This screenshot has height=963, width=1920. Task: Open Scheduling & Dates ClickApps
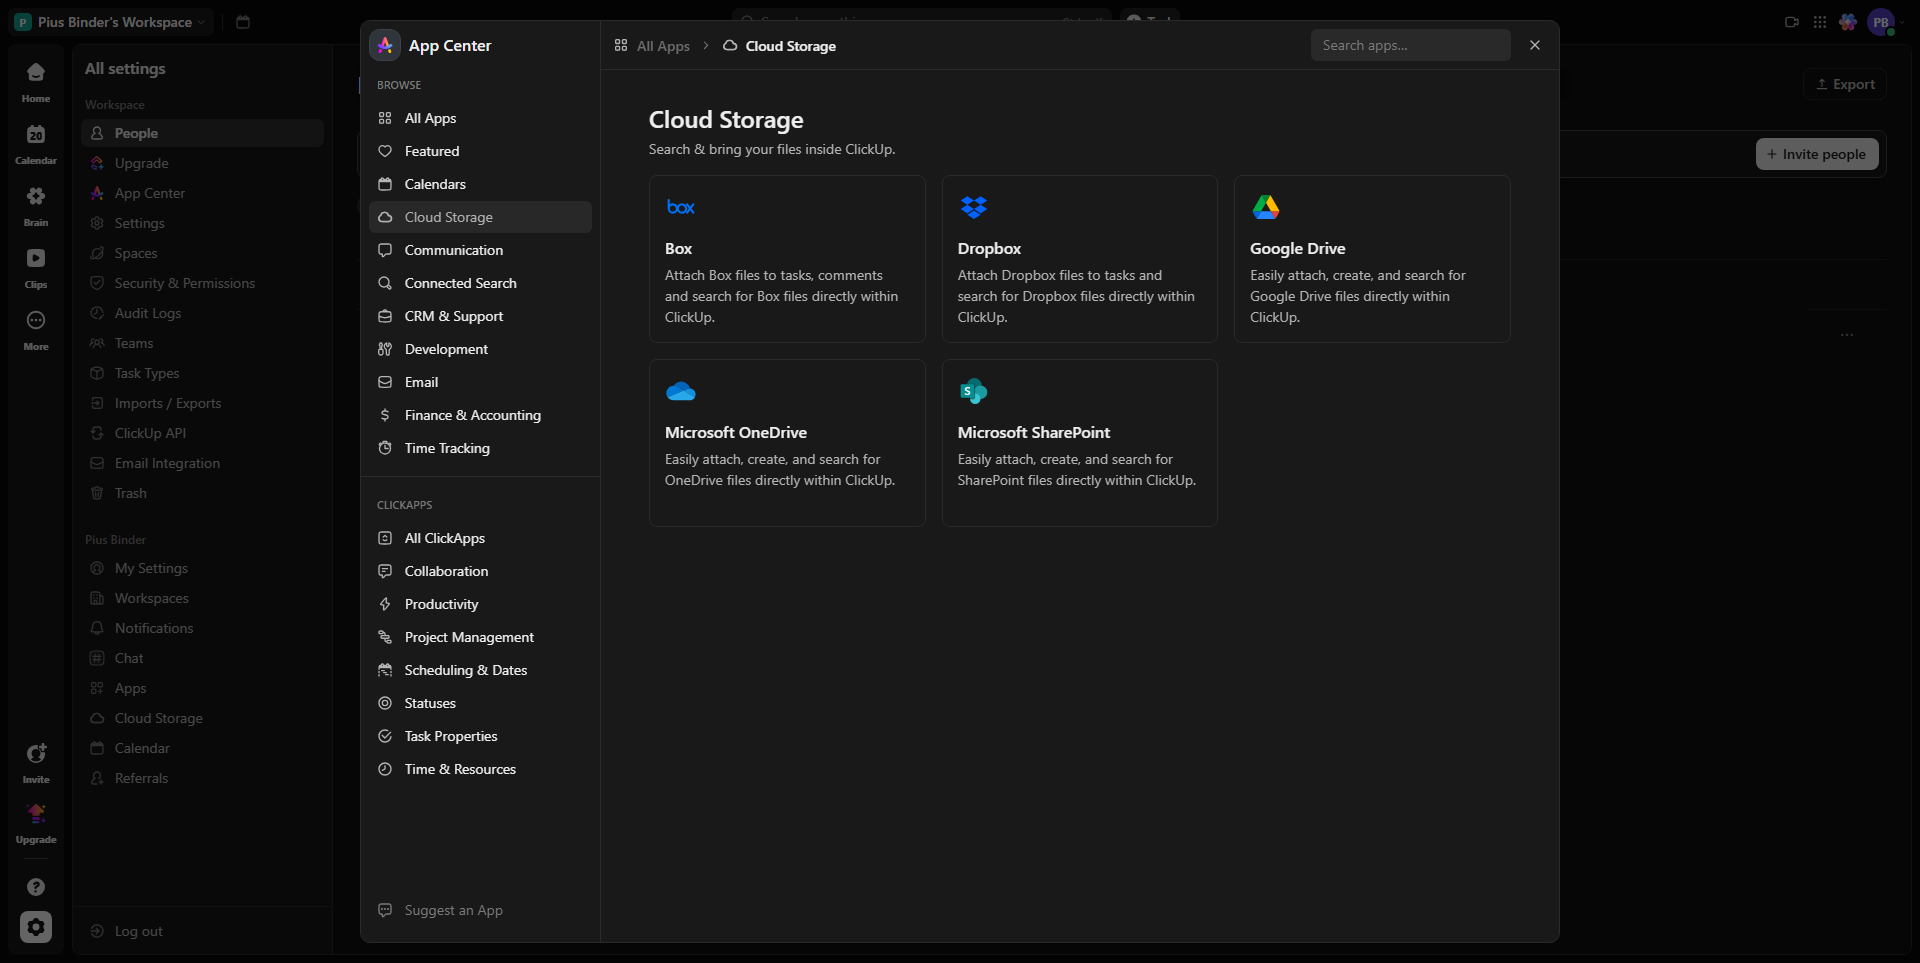click(480, 670)
